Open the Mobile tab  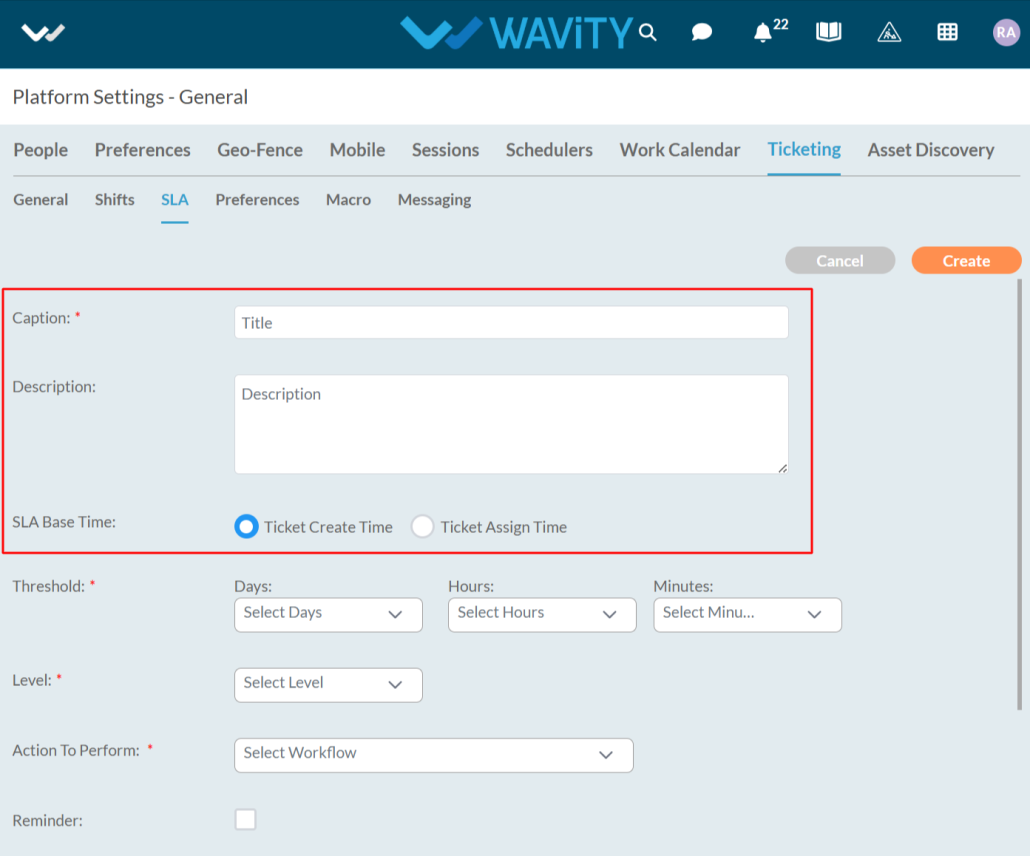357,150
